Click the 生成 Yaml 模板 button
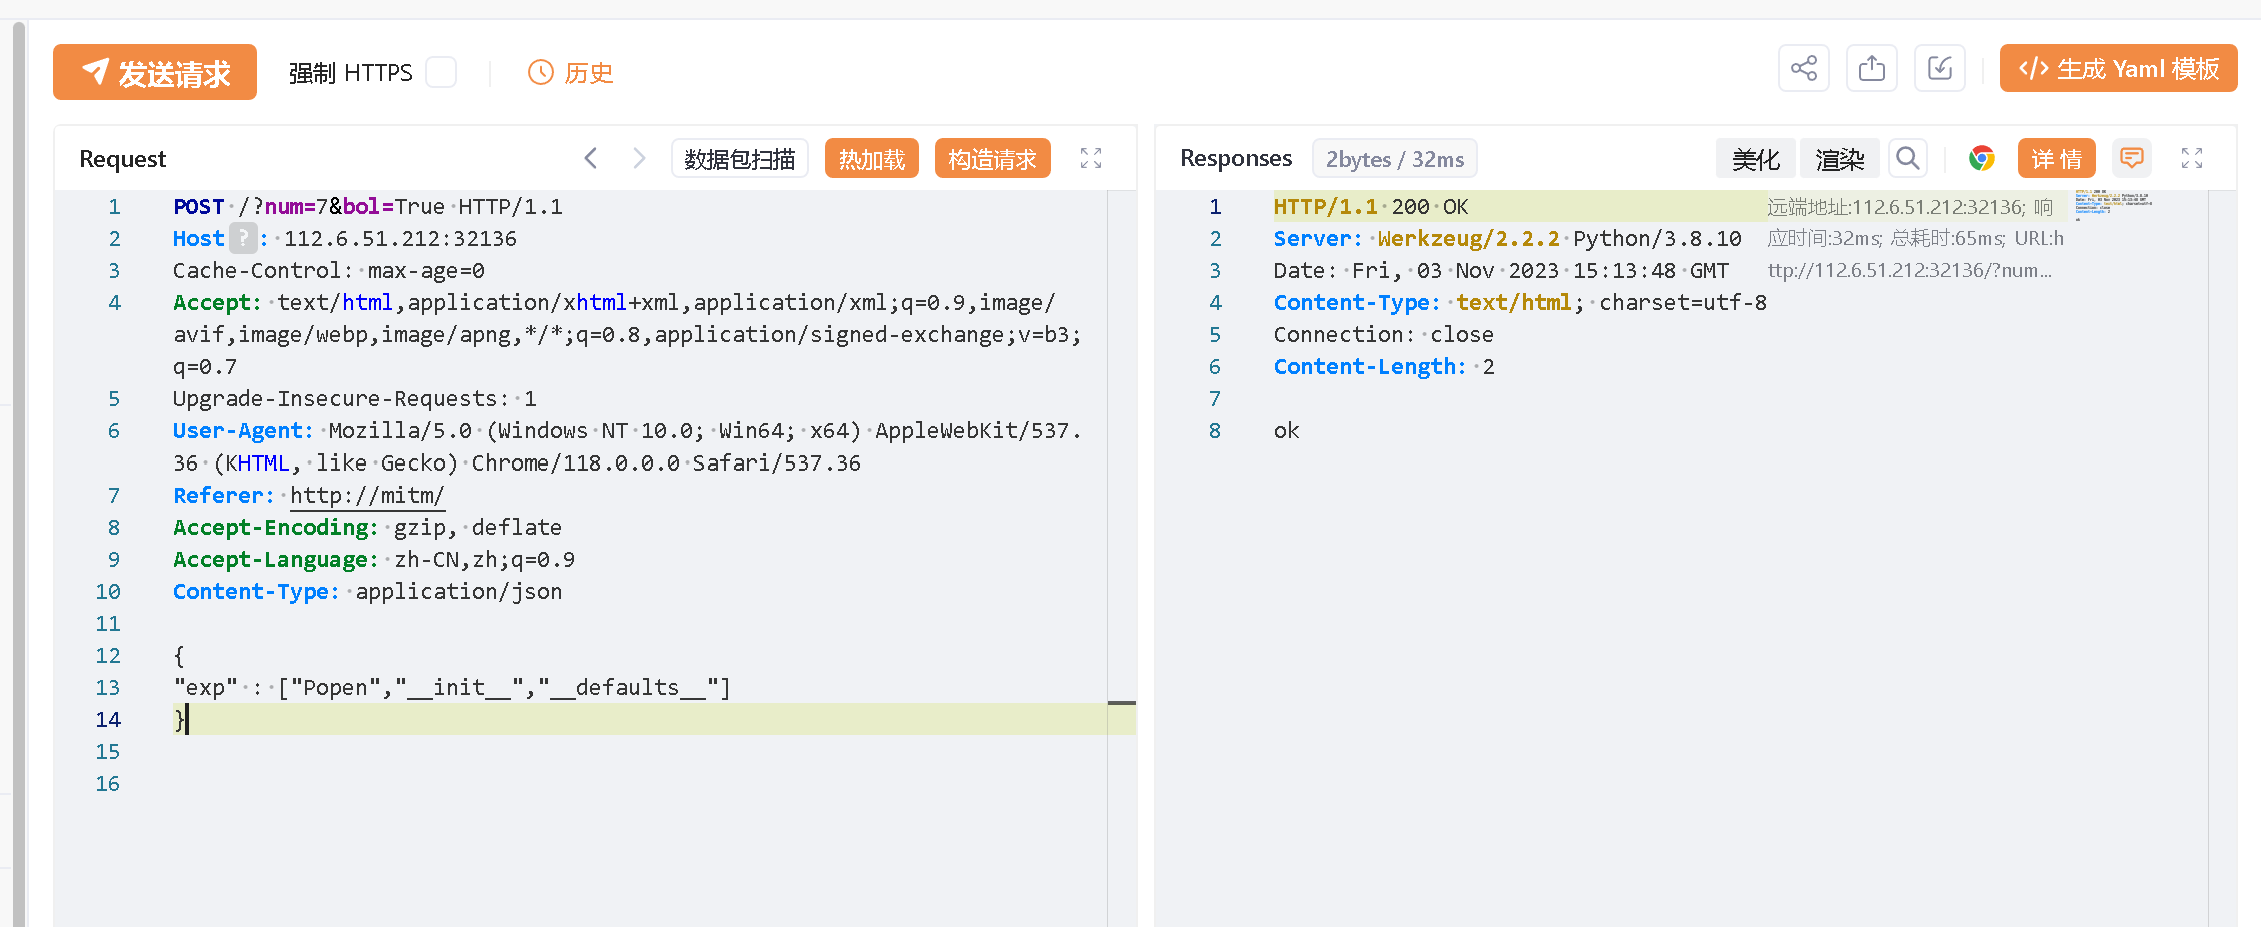 2117,69
